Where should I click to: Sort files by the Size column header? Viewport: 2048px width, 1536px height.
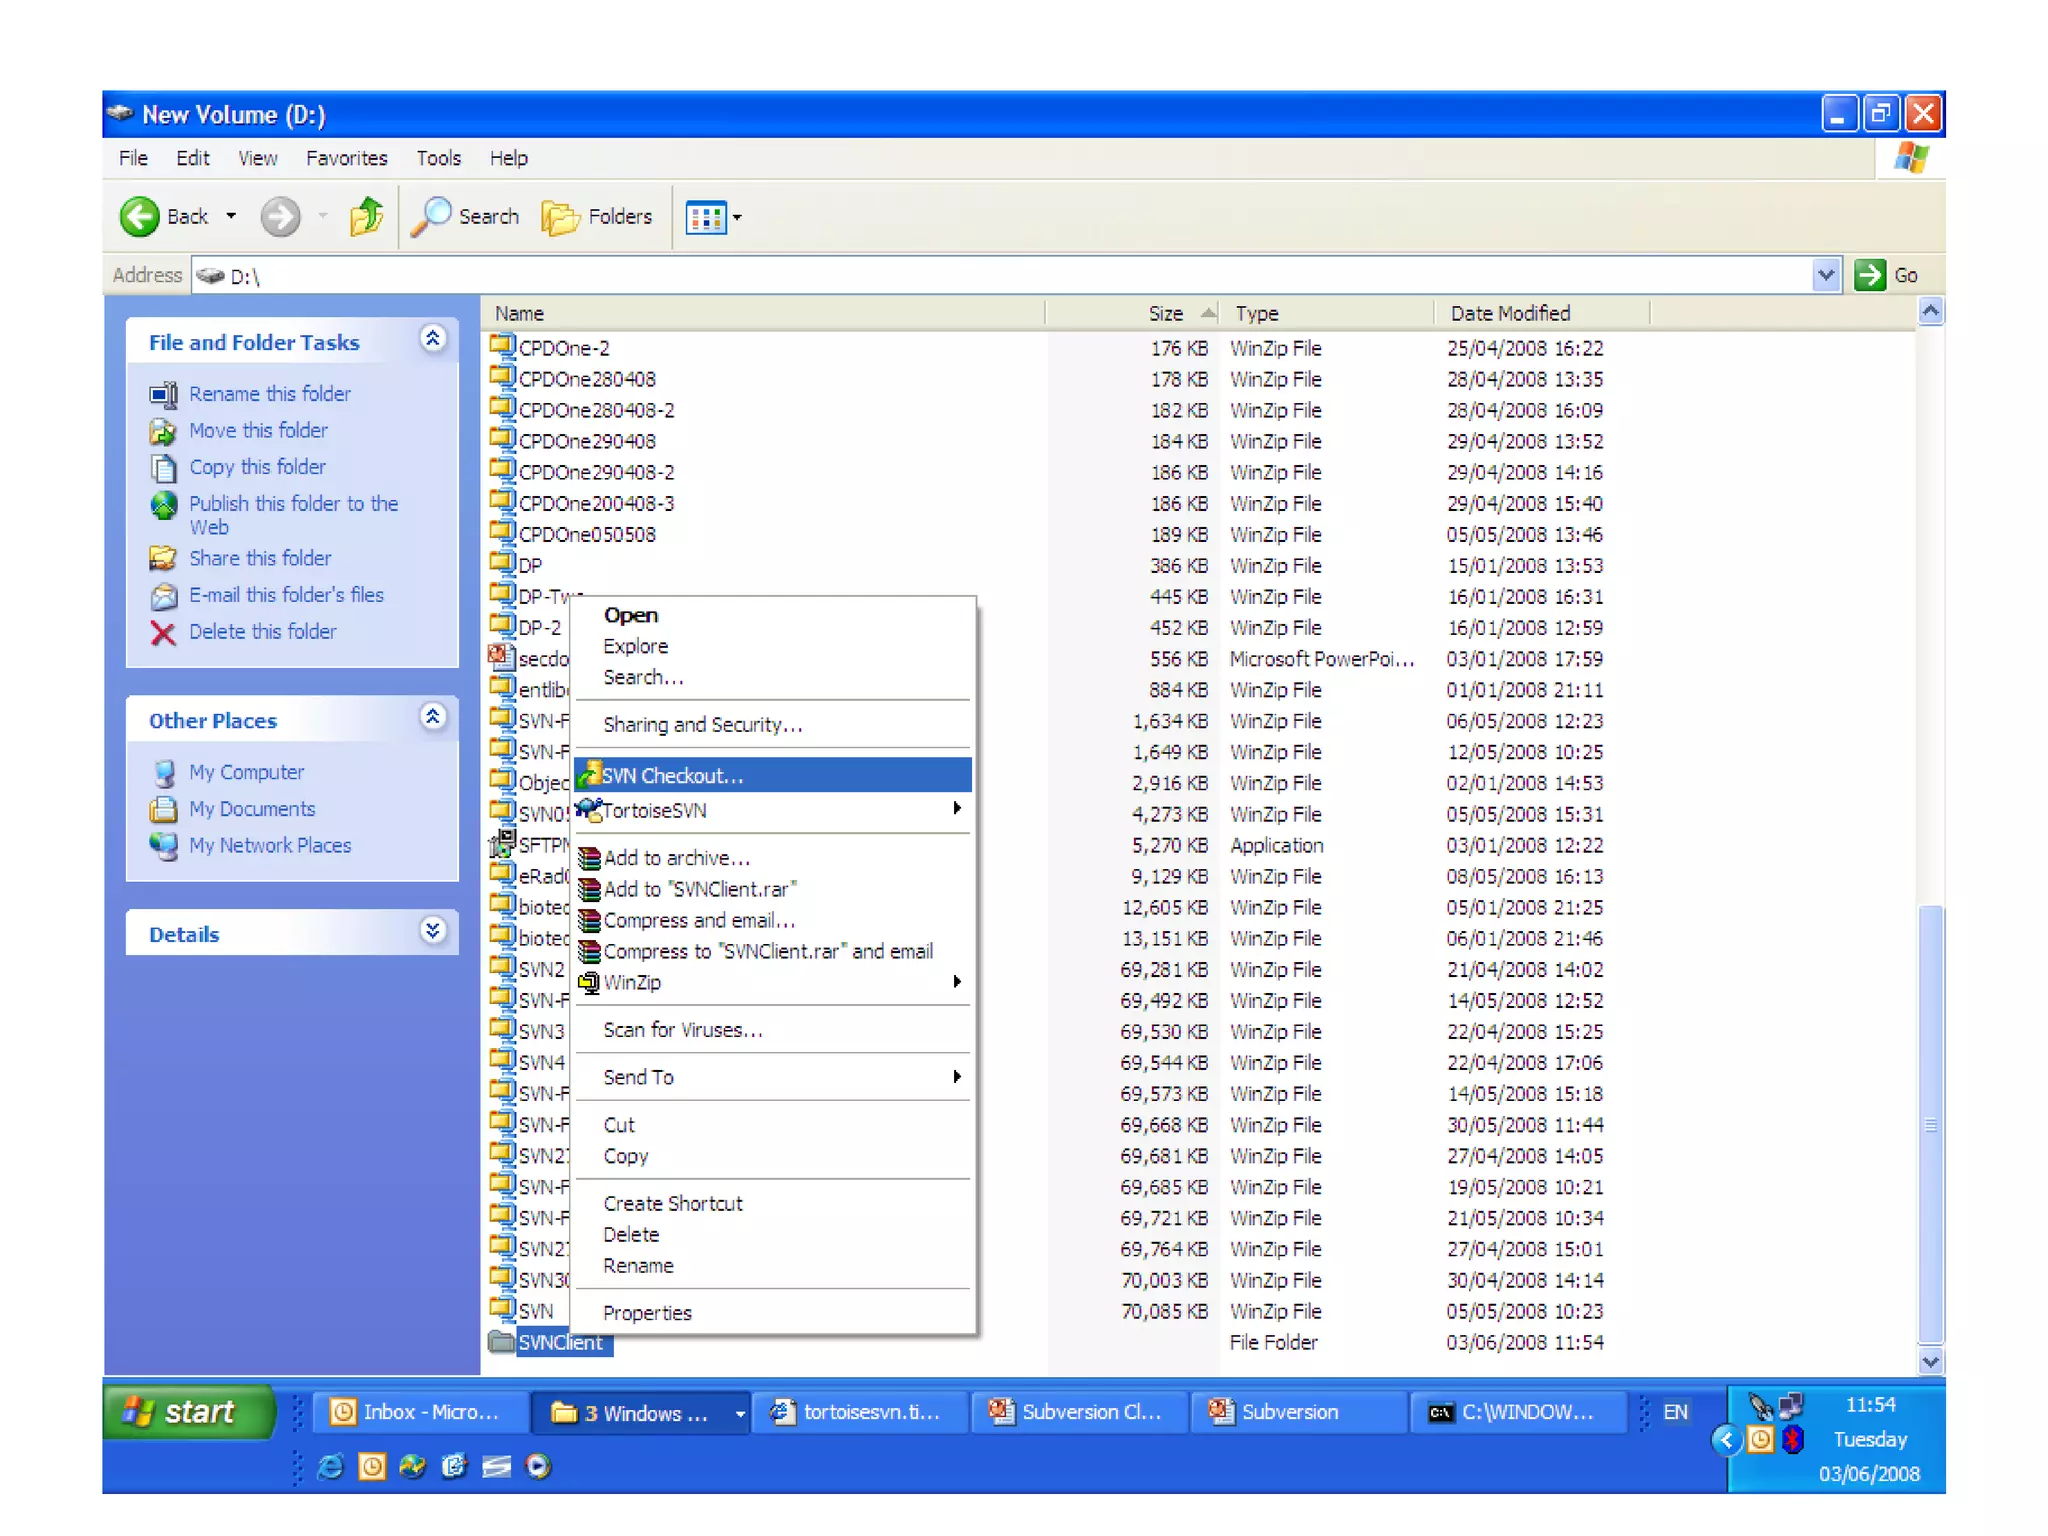pos(1165,313)
